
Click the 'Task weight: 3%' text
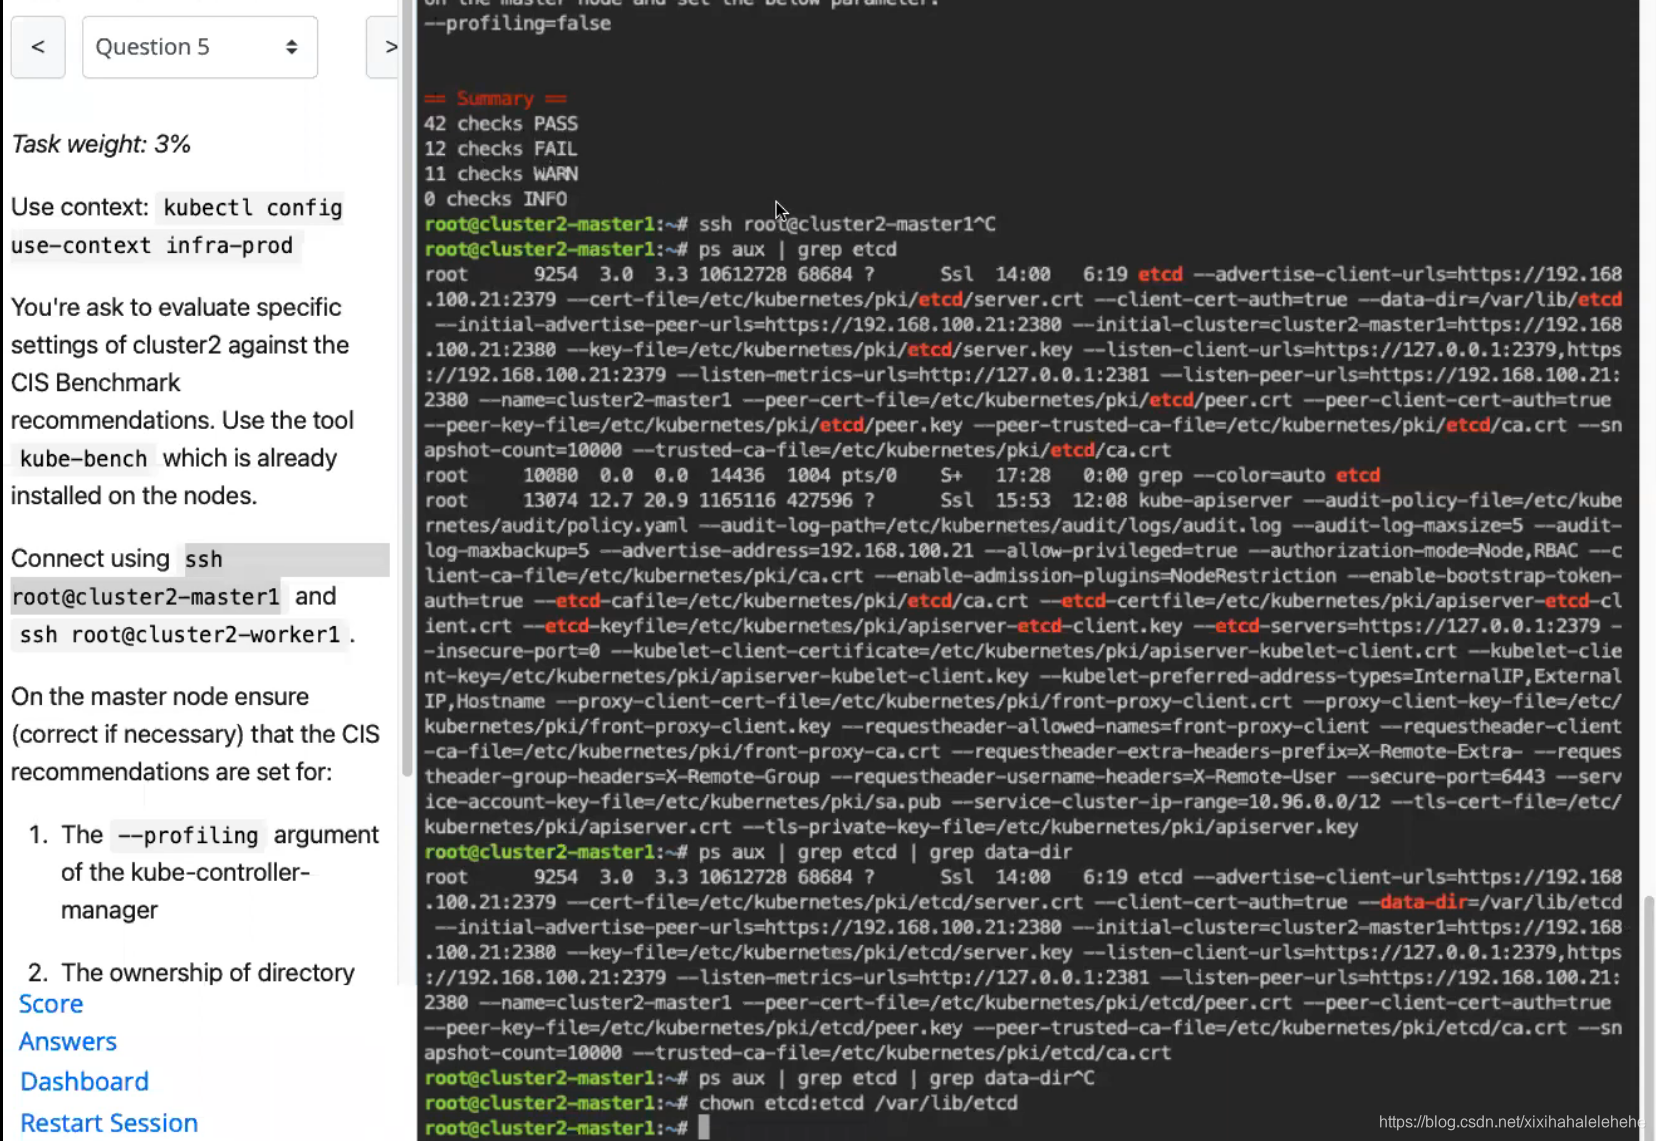[x=101, y=144]
